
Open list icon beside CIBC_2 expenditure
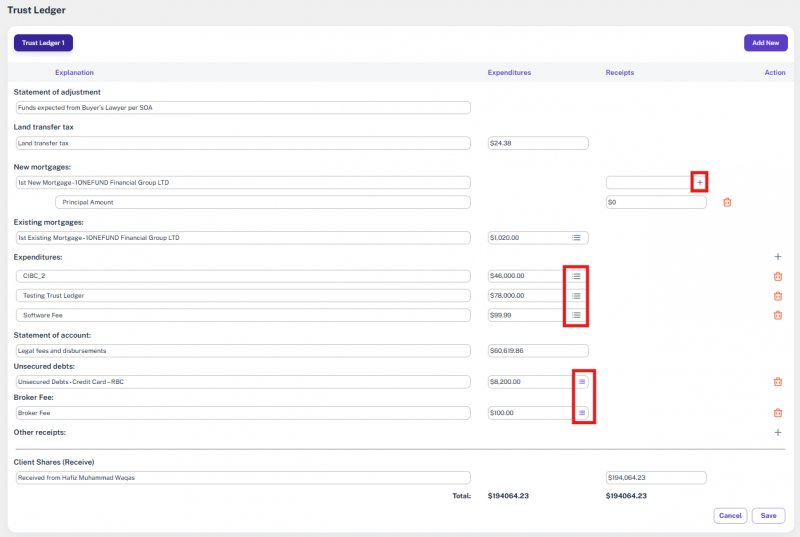tap(576, 276)
